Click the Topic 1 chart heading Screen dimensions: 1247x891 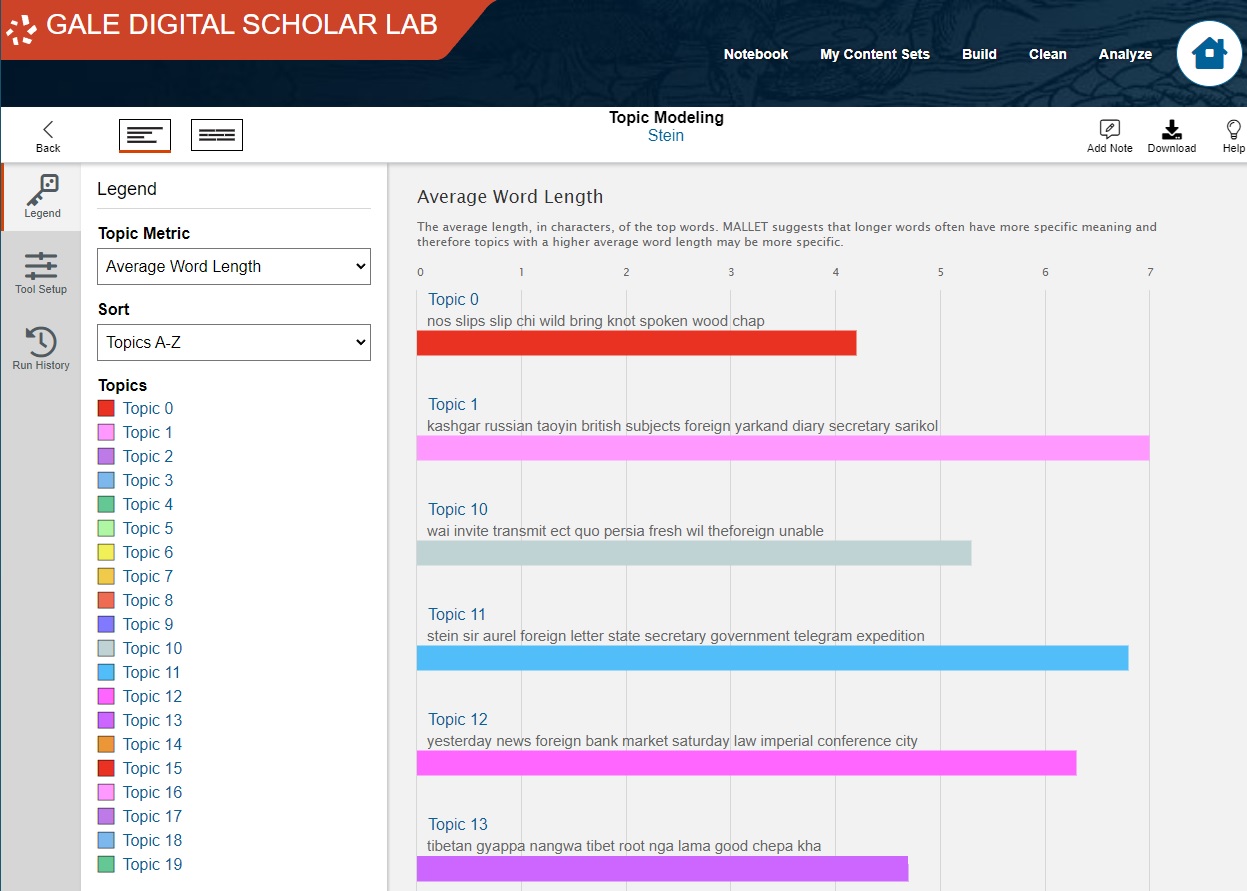pos(453,404)
